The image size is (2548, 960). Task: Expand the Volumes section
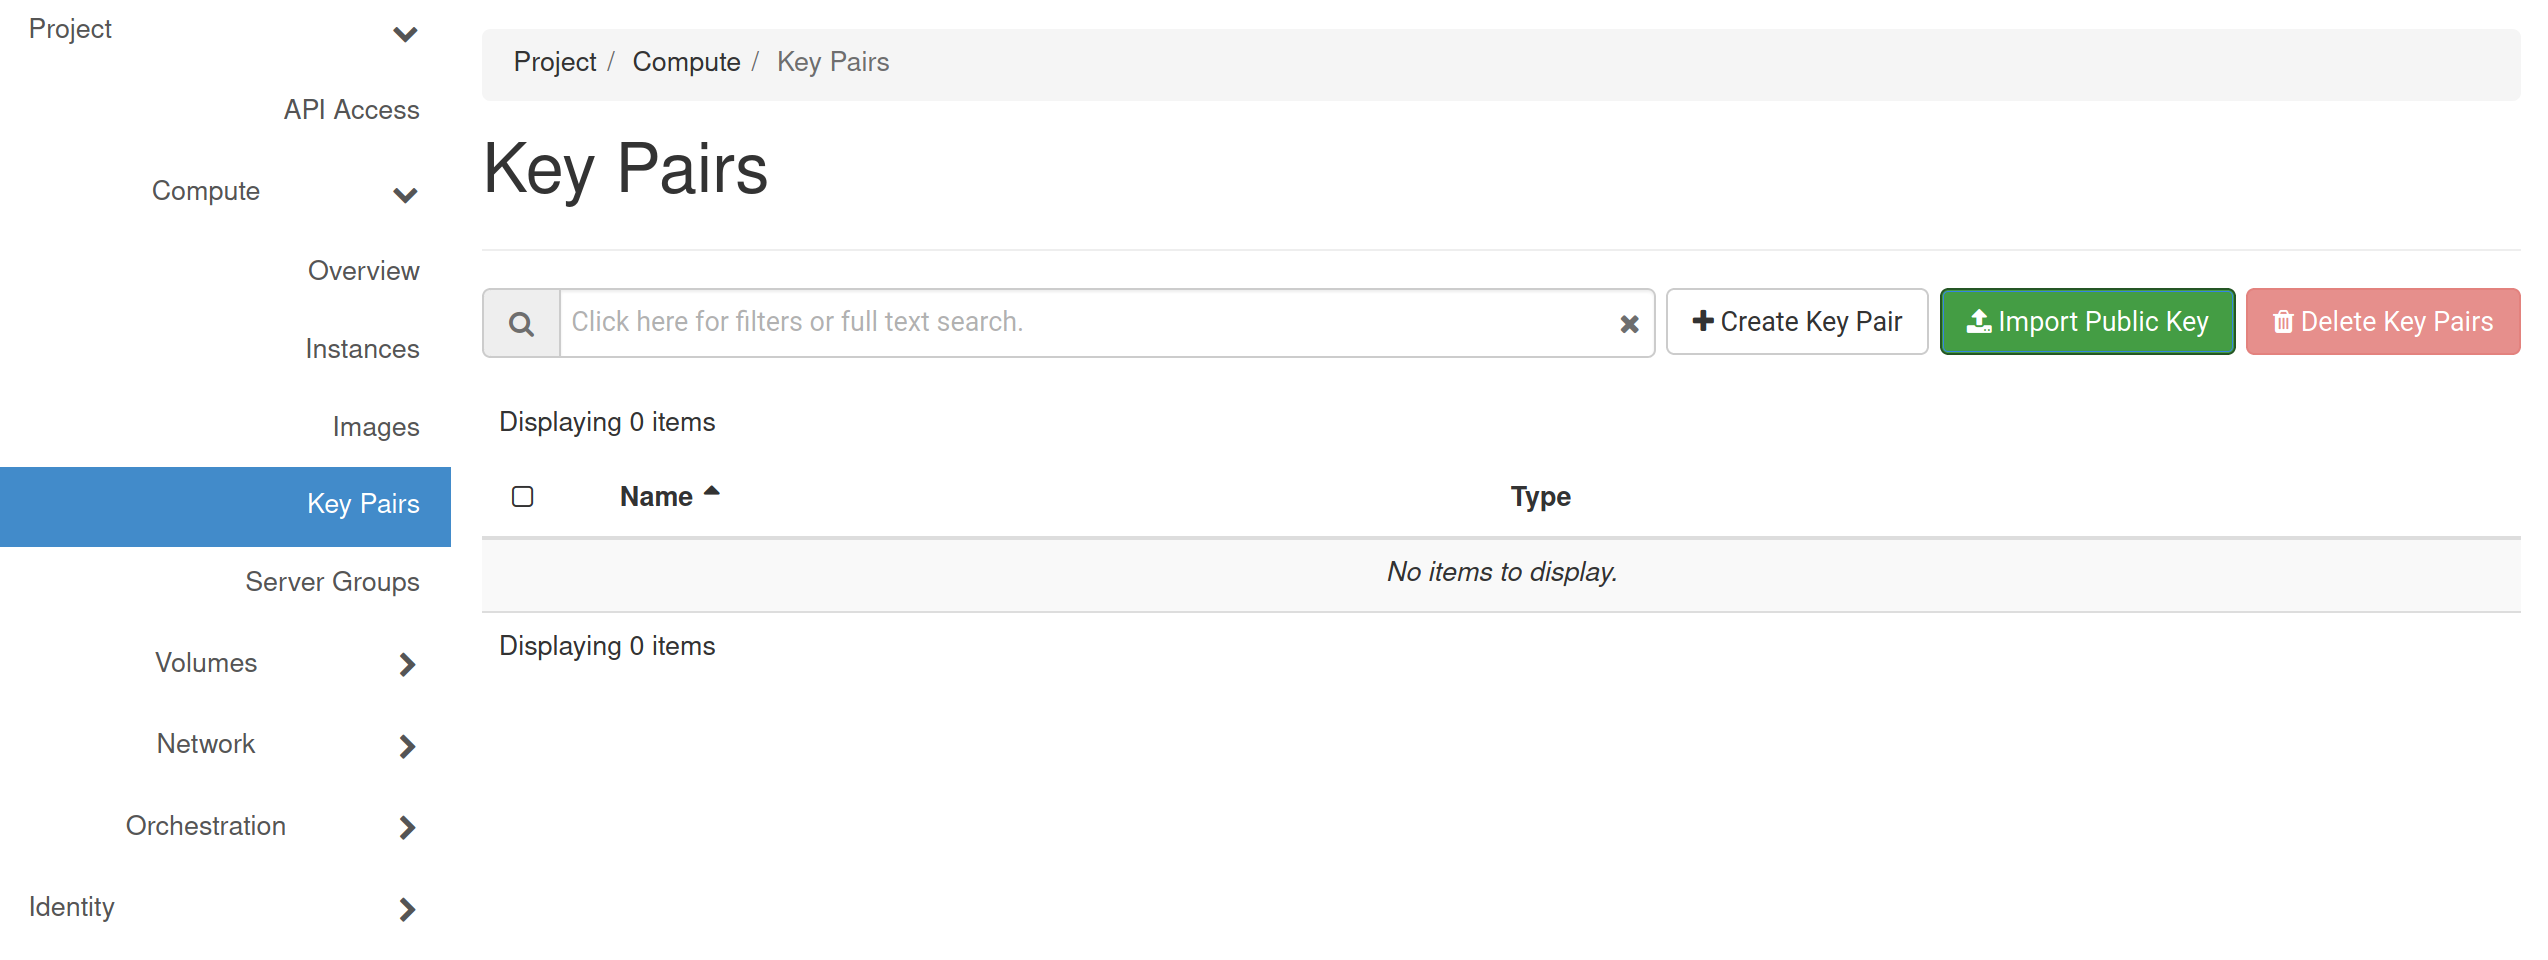(406, 664)
